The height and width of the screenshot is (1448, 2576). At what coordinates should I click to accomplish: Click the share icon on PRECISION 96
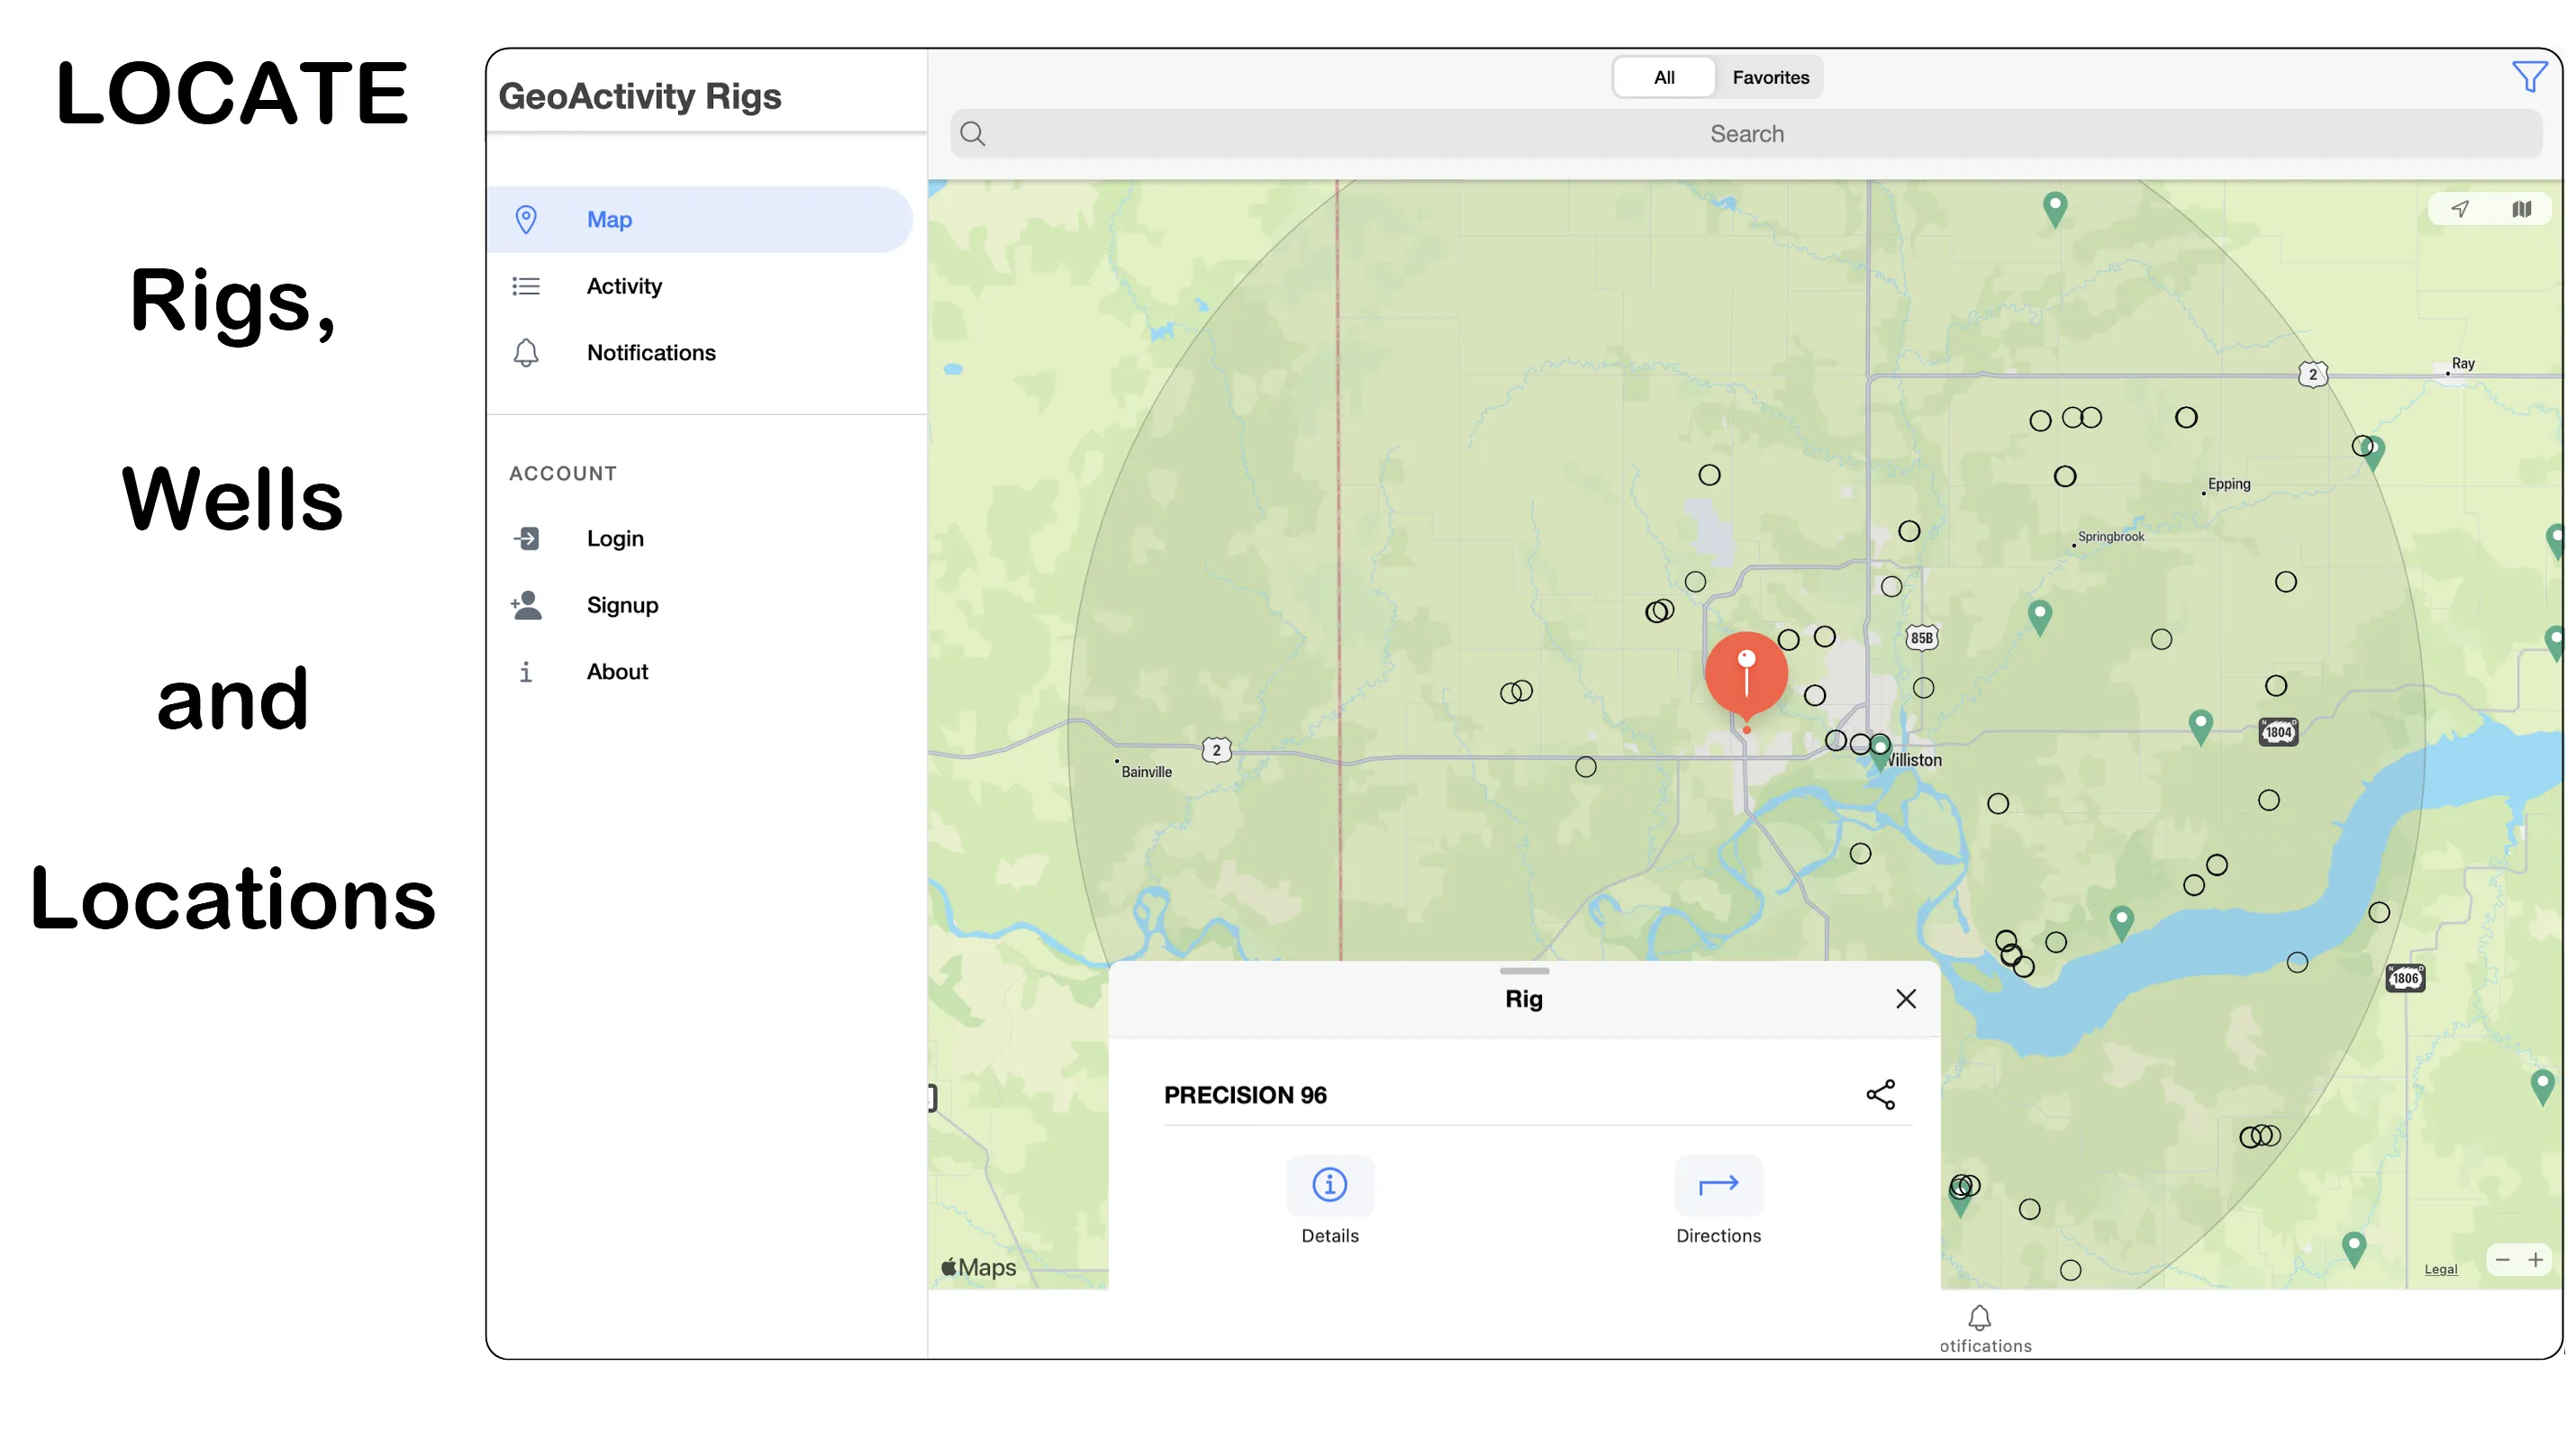tap(1881, 1094)
